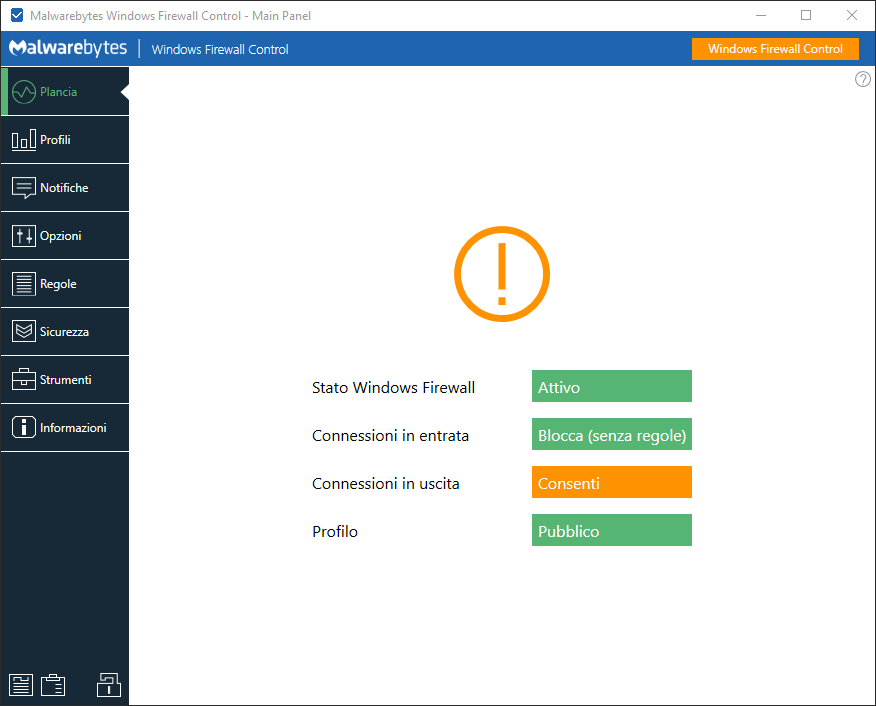Click the orange Windows Firewall Control button

click(x=775, y=49)
